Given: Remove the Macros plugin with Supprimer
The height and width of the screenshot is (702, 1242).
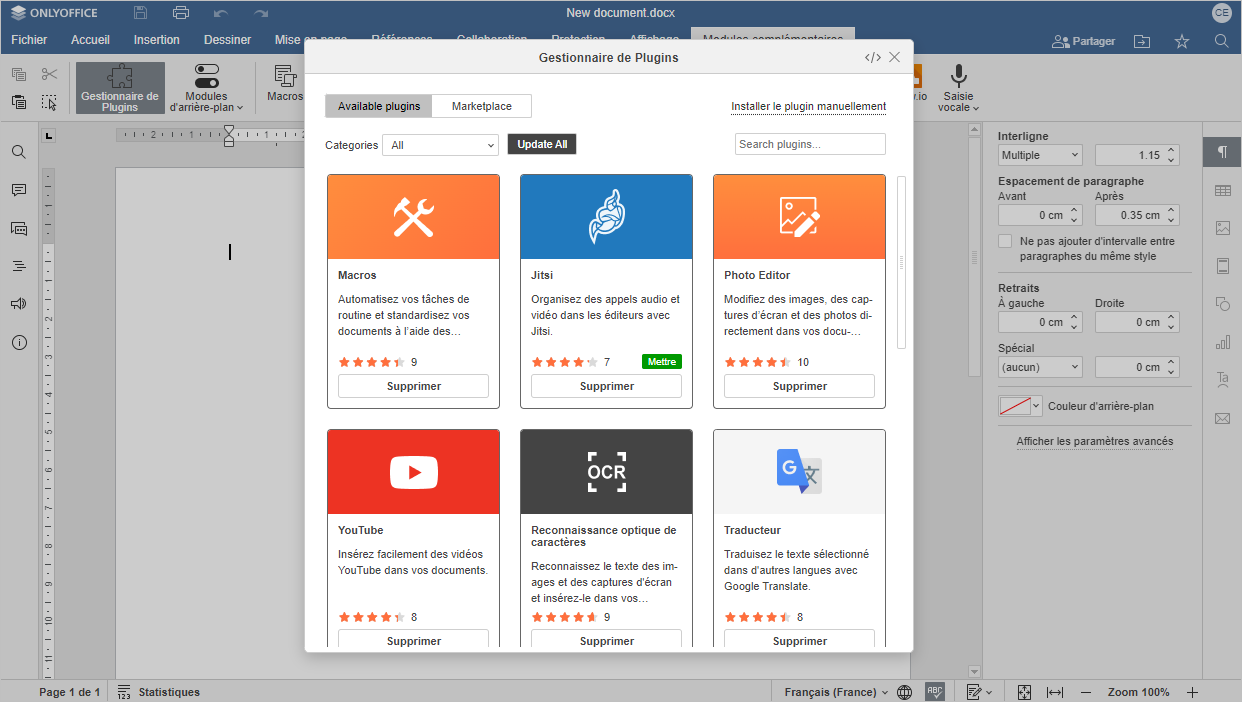Looking at the screenshot, I should (x=413, y=386).
